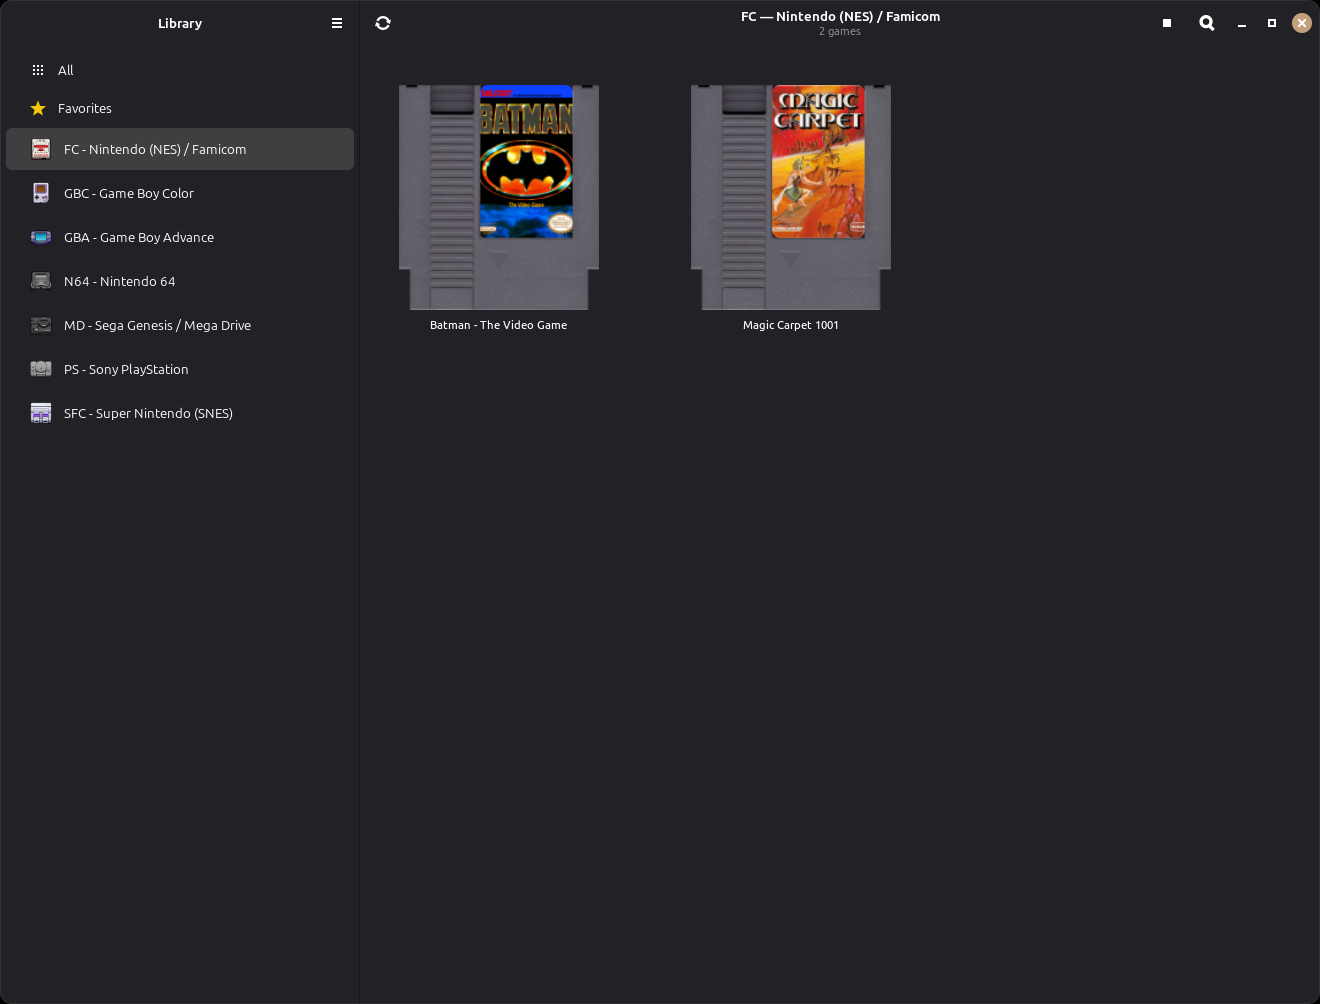Select FC - Nintendo (NES) / Famicom
Viewport: 1320px width, 1004px height.
click(x=180, y=149)
